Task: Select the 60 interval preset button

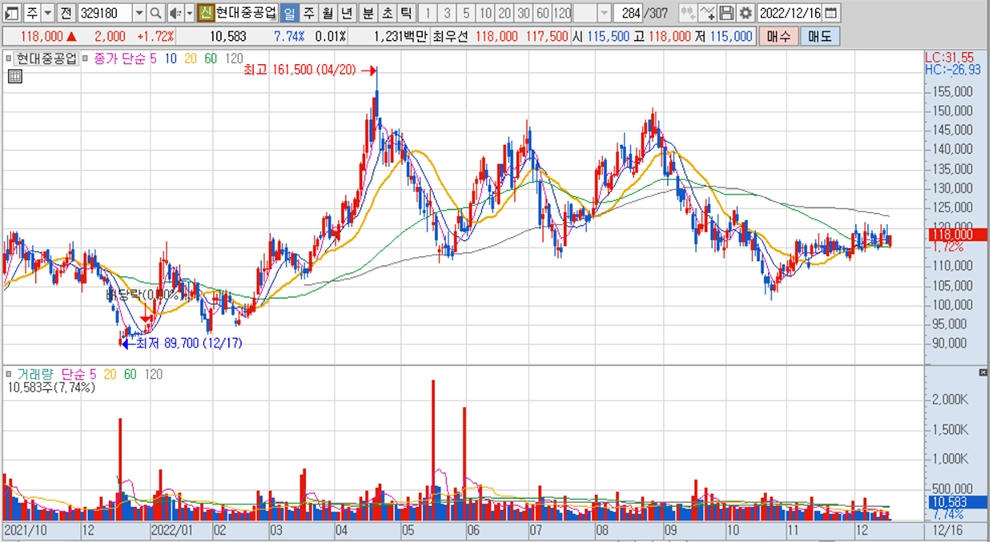Action: click(541, 13)
